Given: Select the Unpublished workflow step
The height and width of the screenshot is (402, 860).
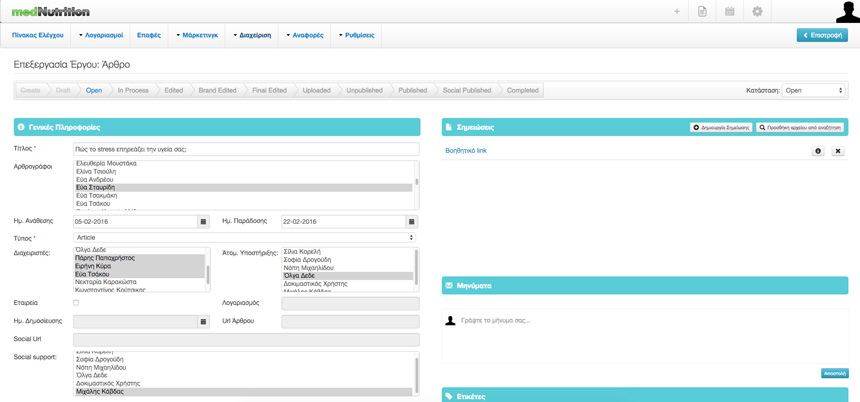Looking at the screenshot, I should [x=364, y=90].
